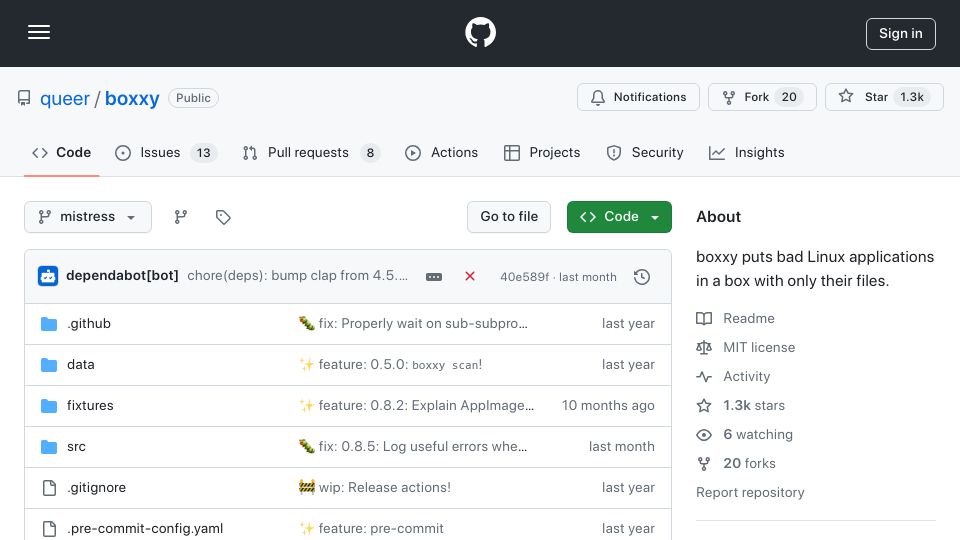The width and height of the screenshot is (960, 540).
Task: Open 'wip: Release actions!' commit
Action: coord(375,487)
